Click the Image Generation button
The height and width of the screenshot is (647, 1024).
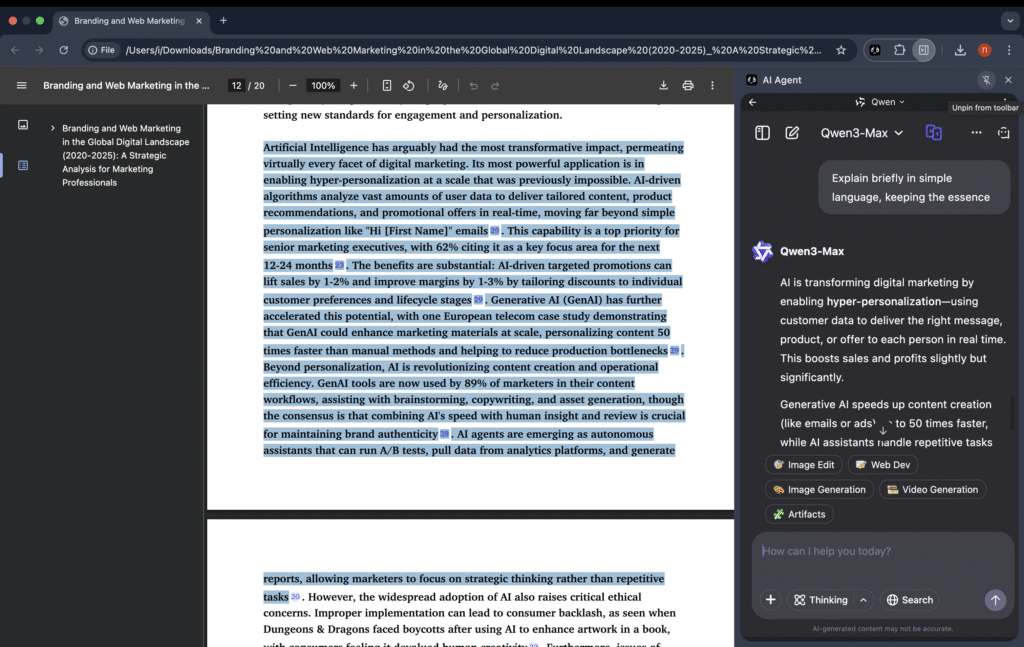(x=819, y=490)
